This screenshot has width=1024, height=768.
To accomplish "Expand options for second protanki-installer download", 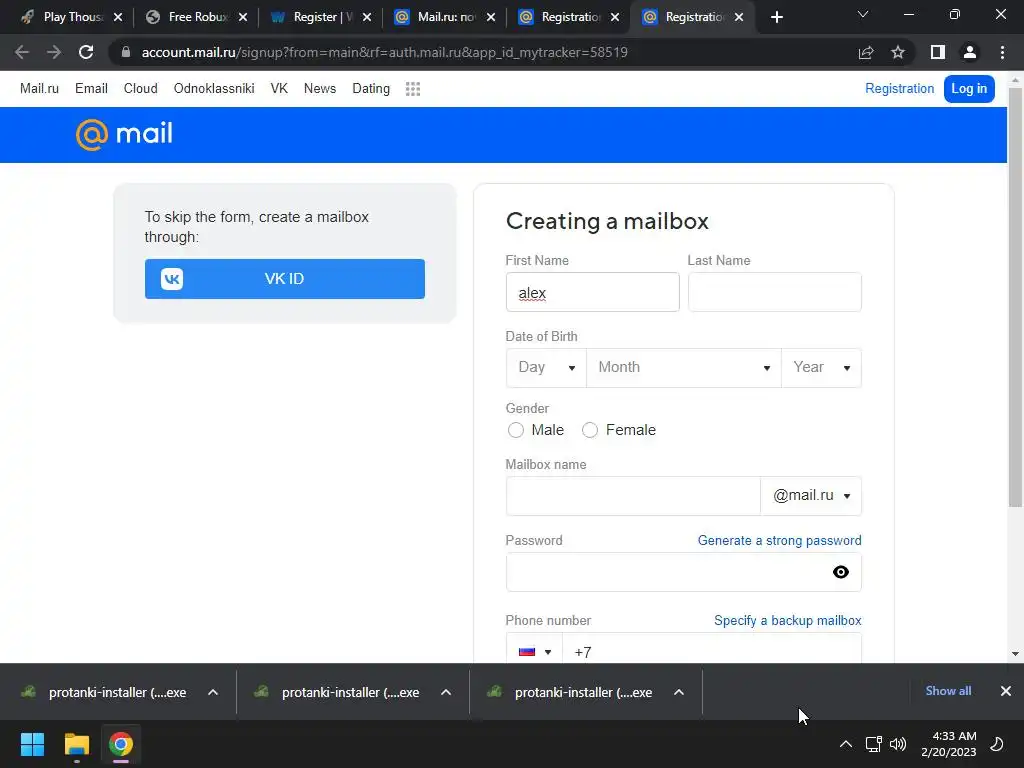I will coord(446,692).
